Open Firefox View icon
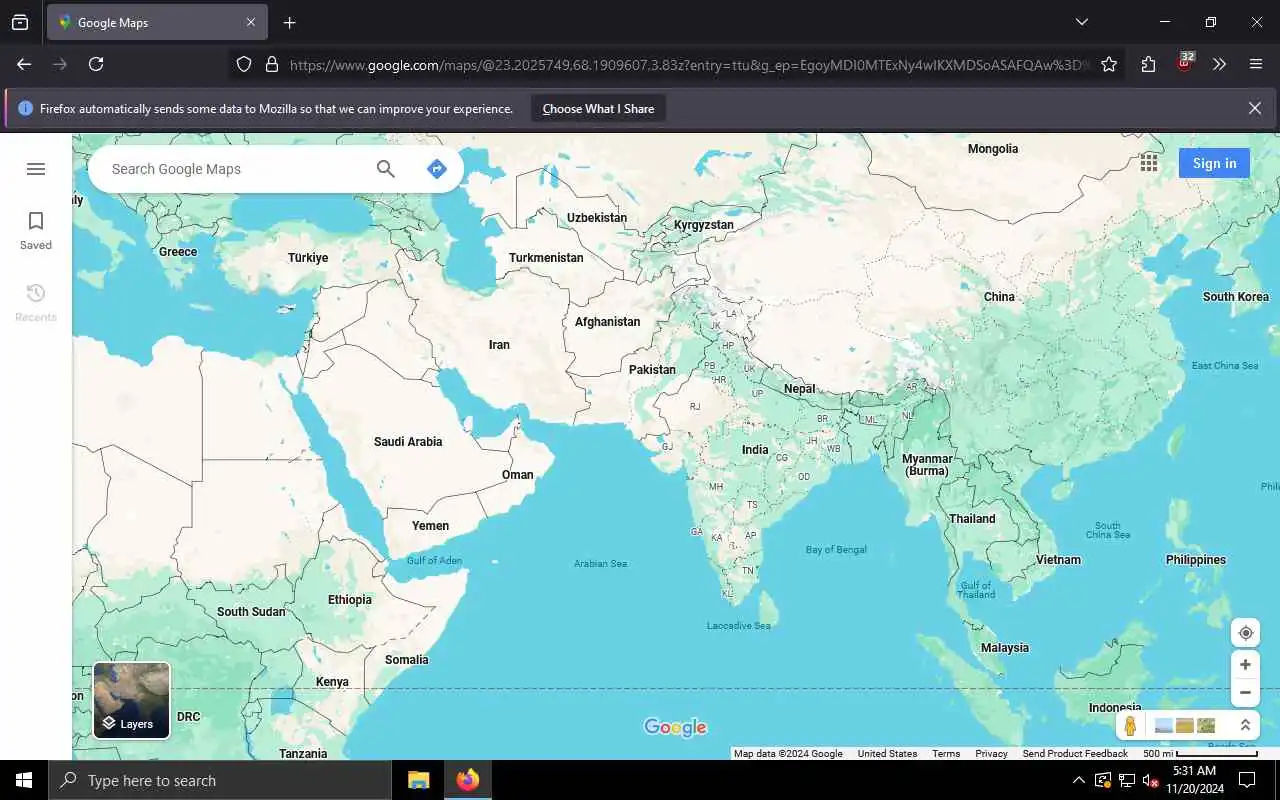The width and height of the screenshot is (1280, 800). coord(20,22)
